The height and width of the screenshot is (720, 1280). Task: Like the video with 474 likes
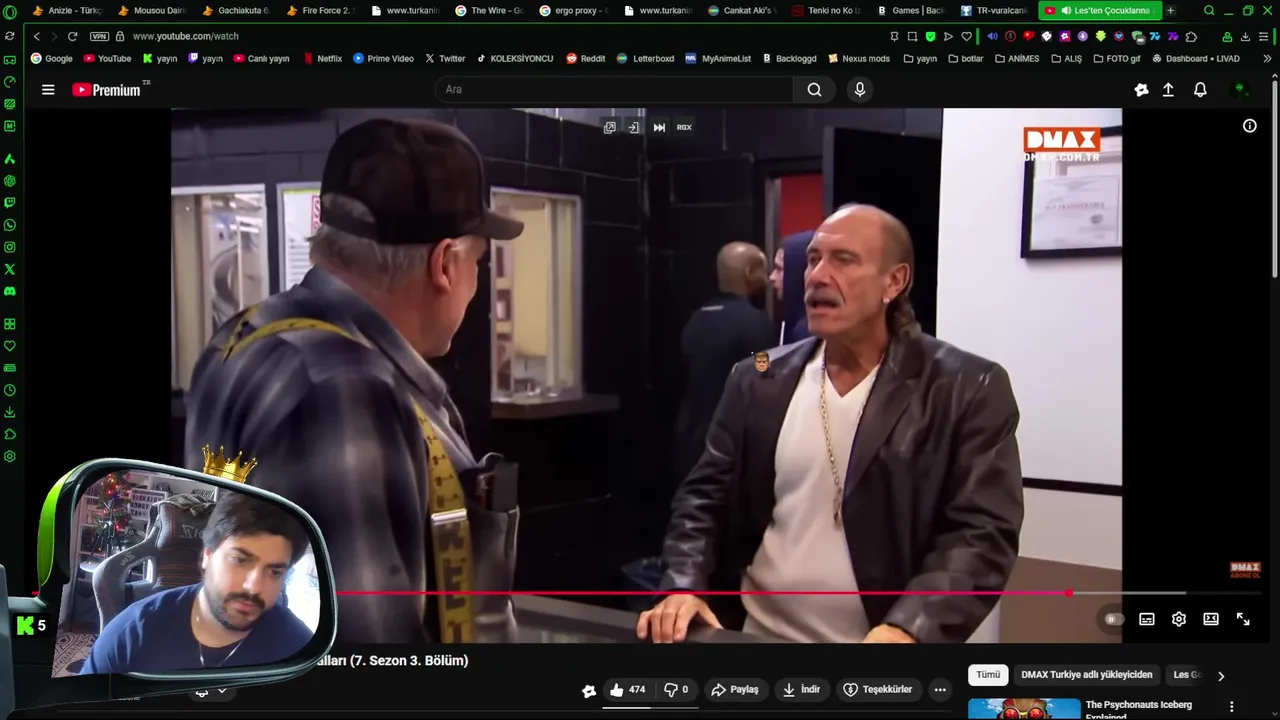[x=628, y=689]
